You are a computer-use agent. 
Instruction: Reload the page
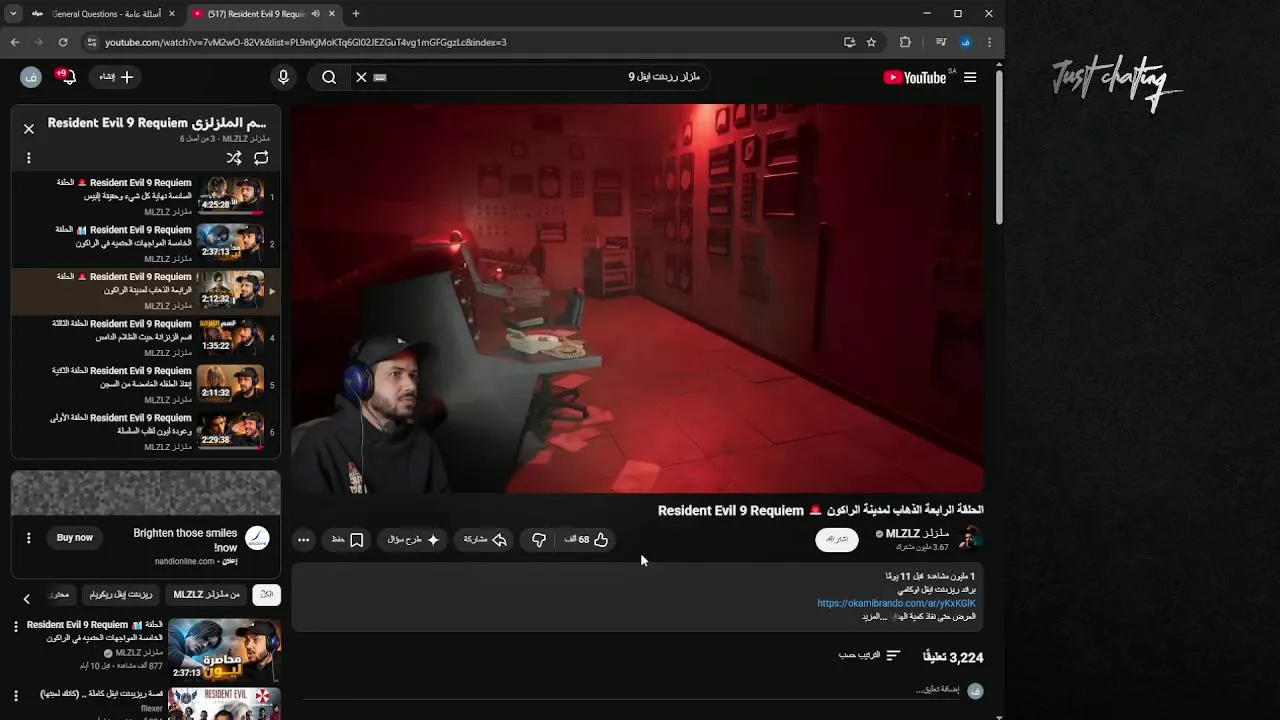coord(63,42)
